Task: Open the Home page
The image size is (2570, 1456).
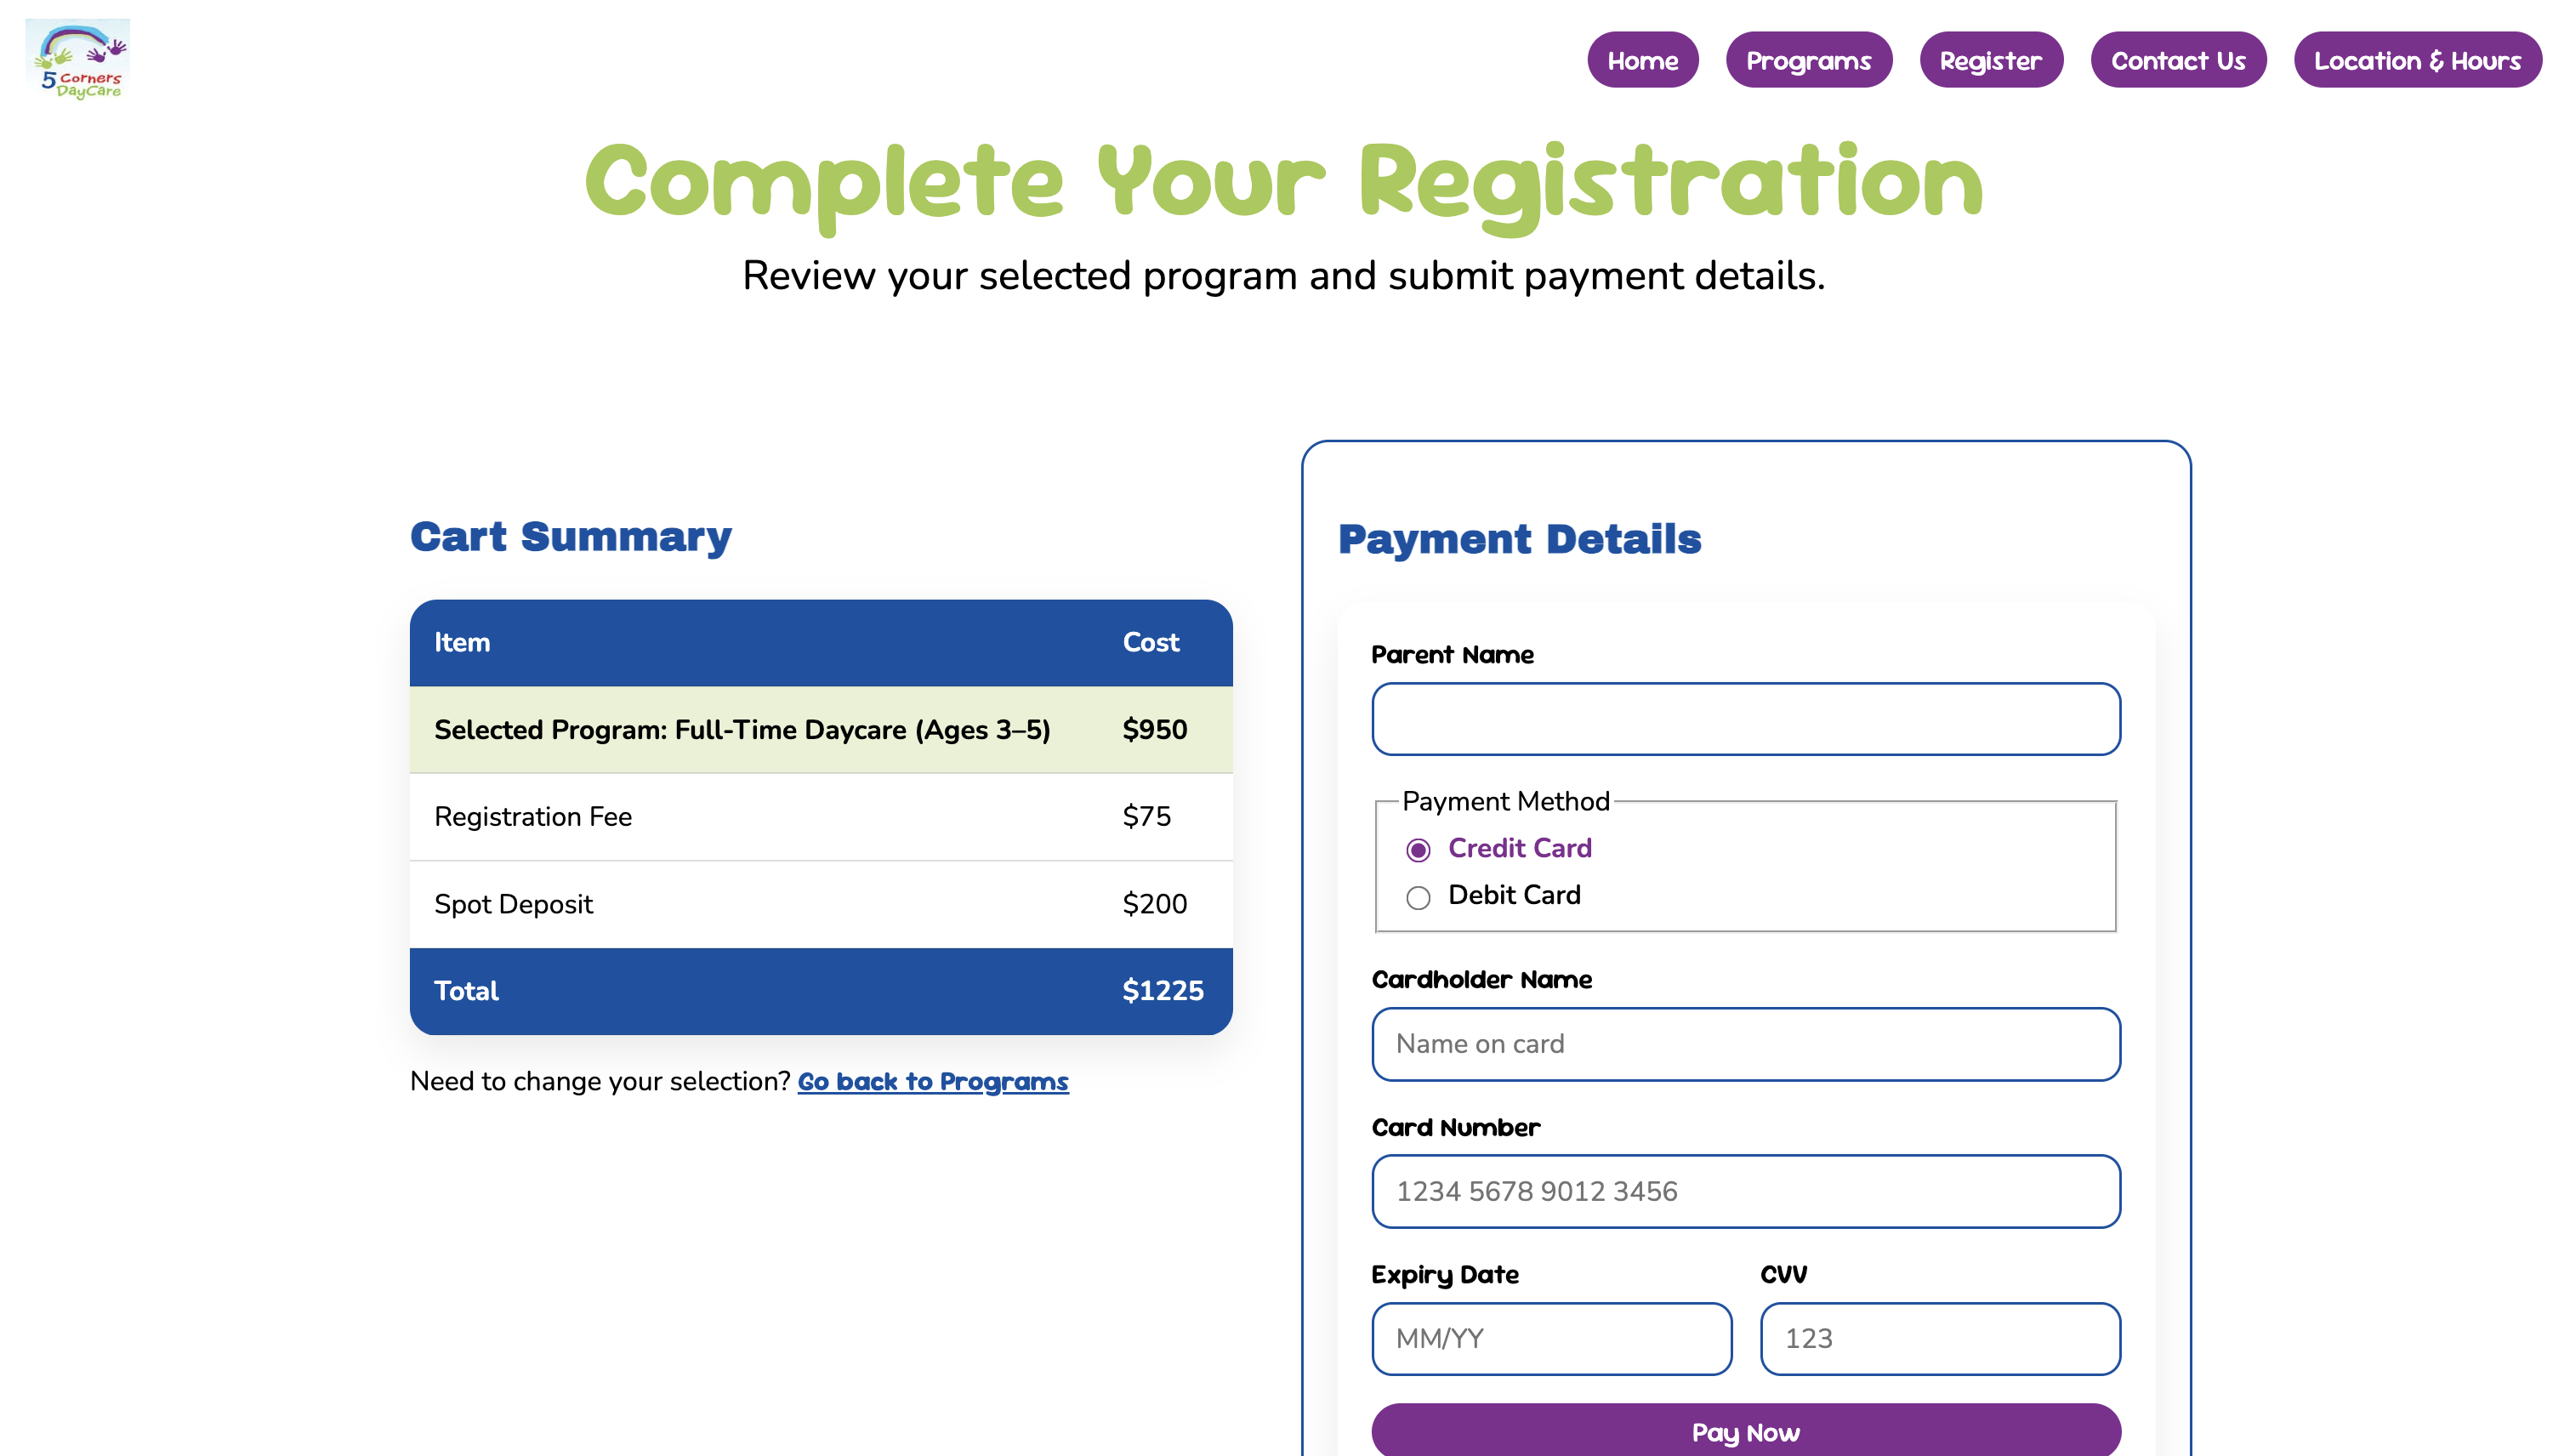Action: [1642, 60]
